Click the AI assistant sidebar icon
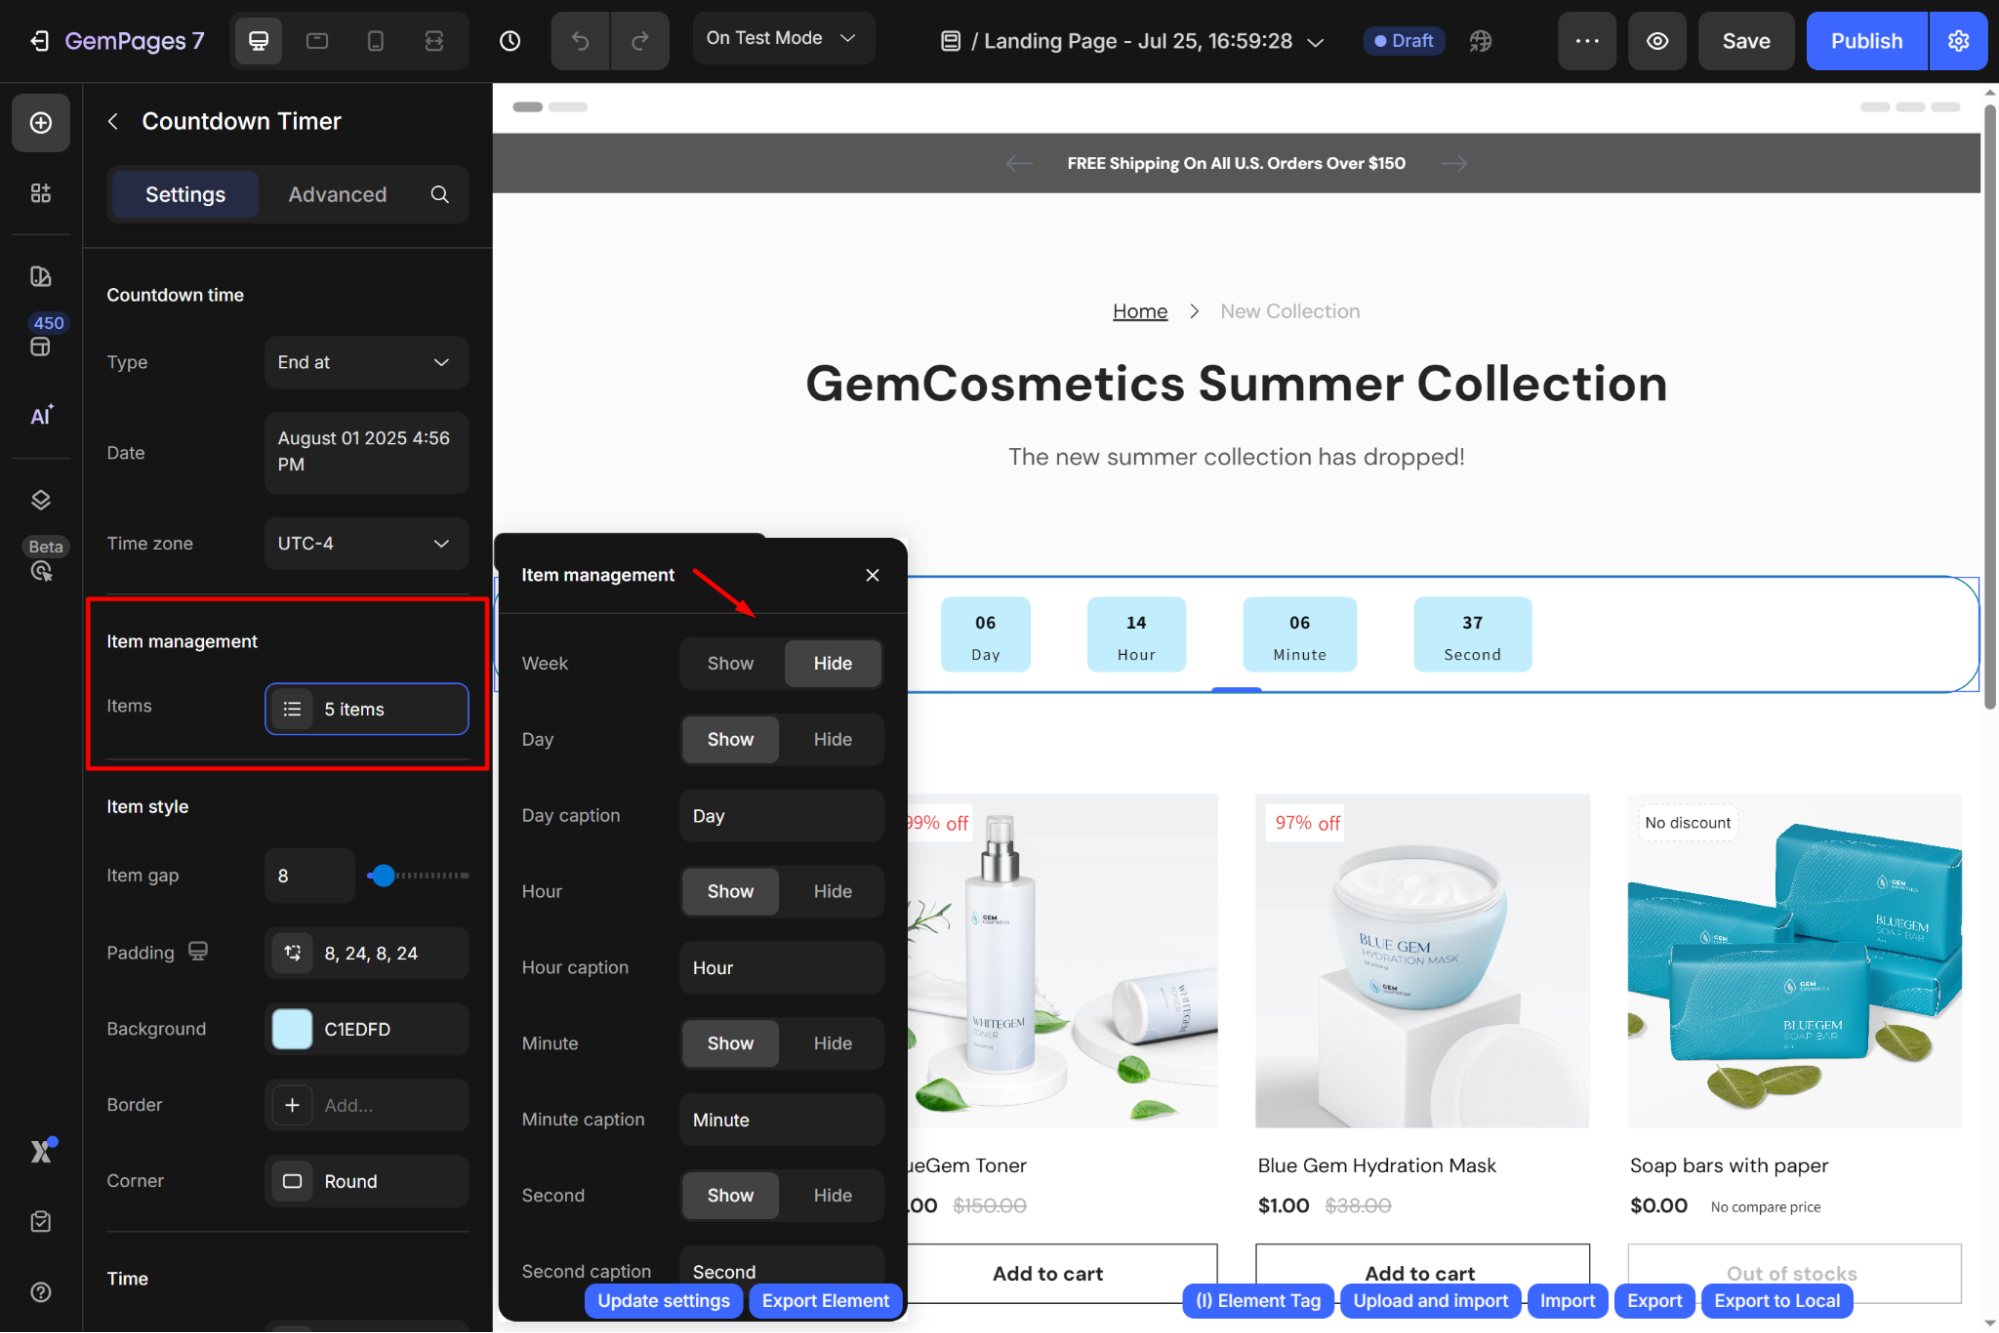 tap(41, 416)
